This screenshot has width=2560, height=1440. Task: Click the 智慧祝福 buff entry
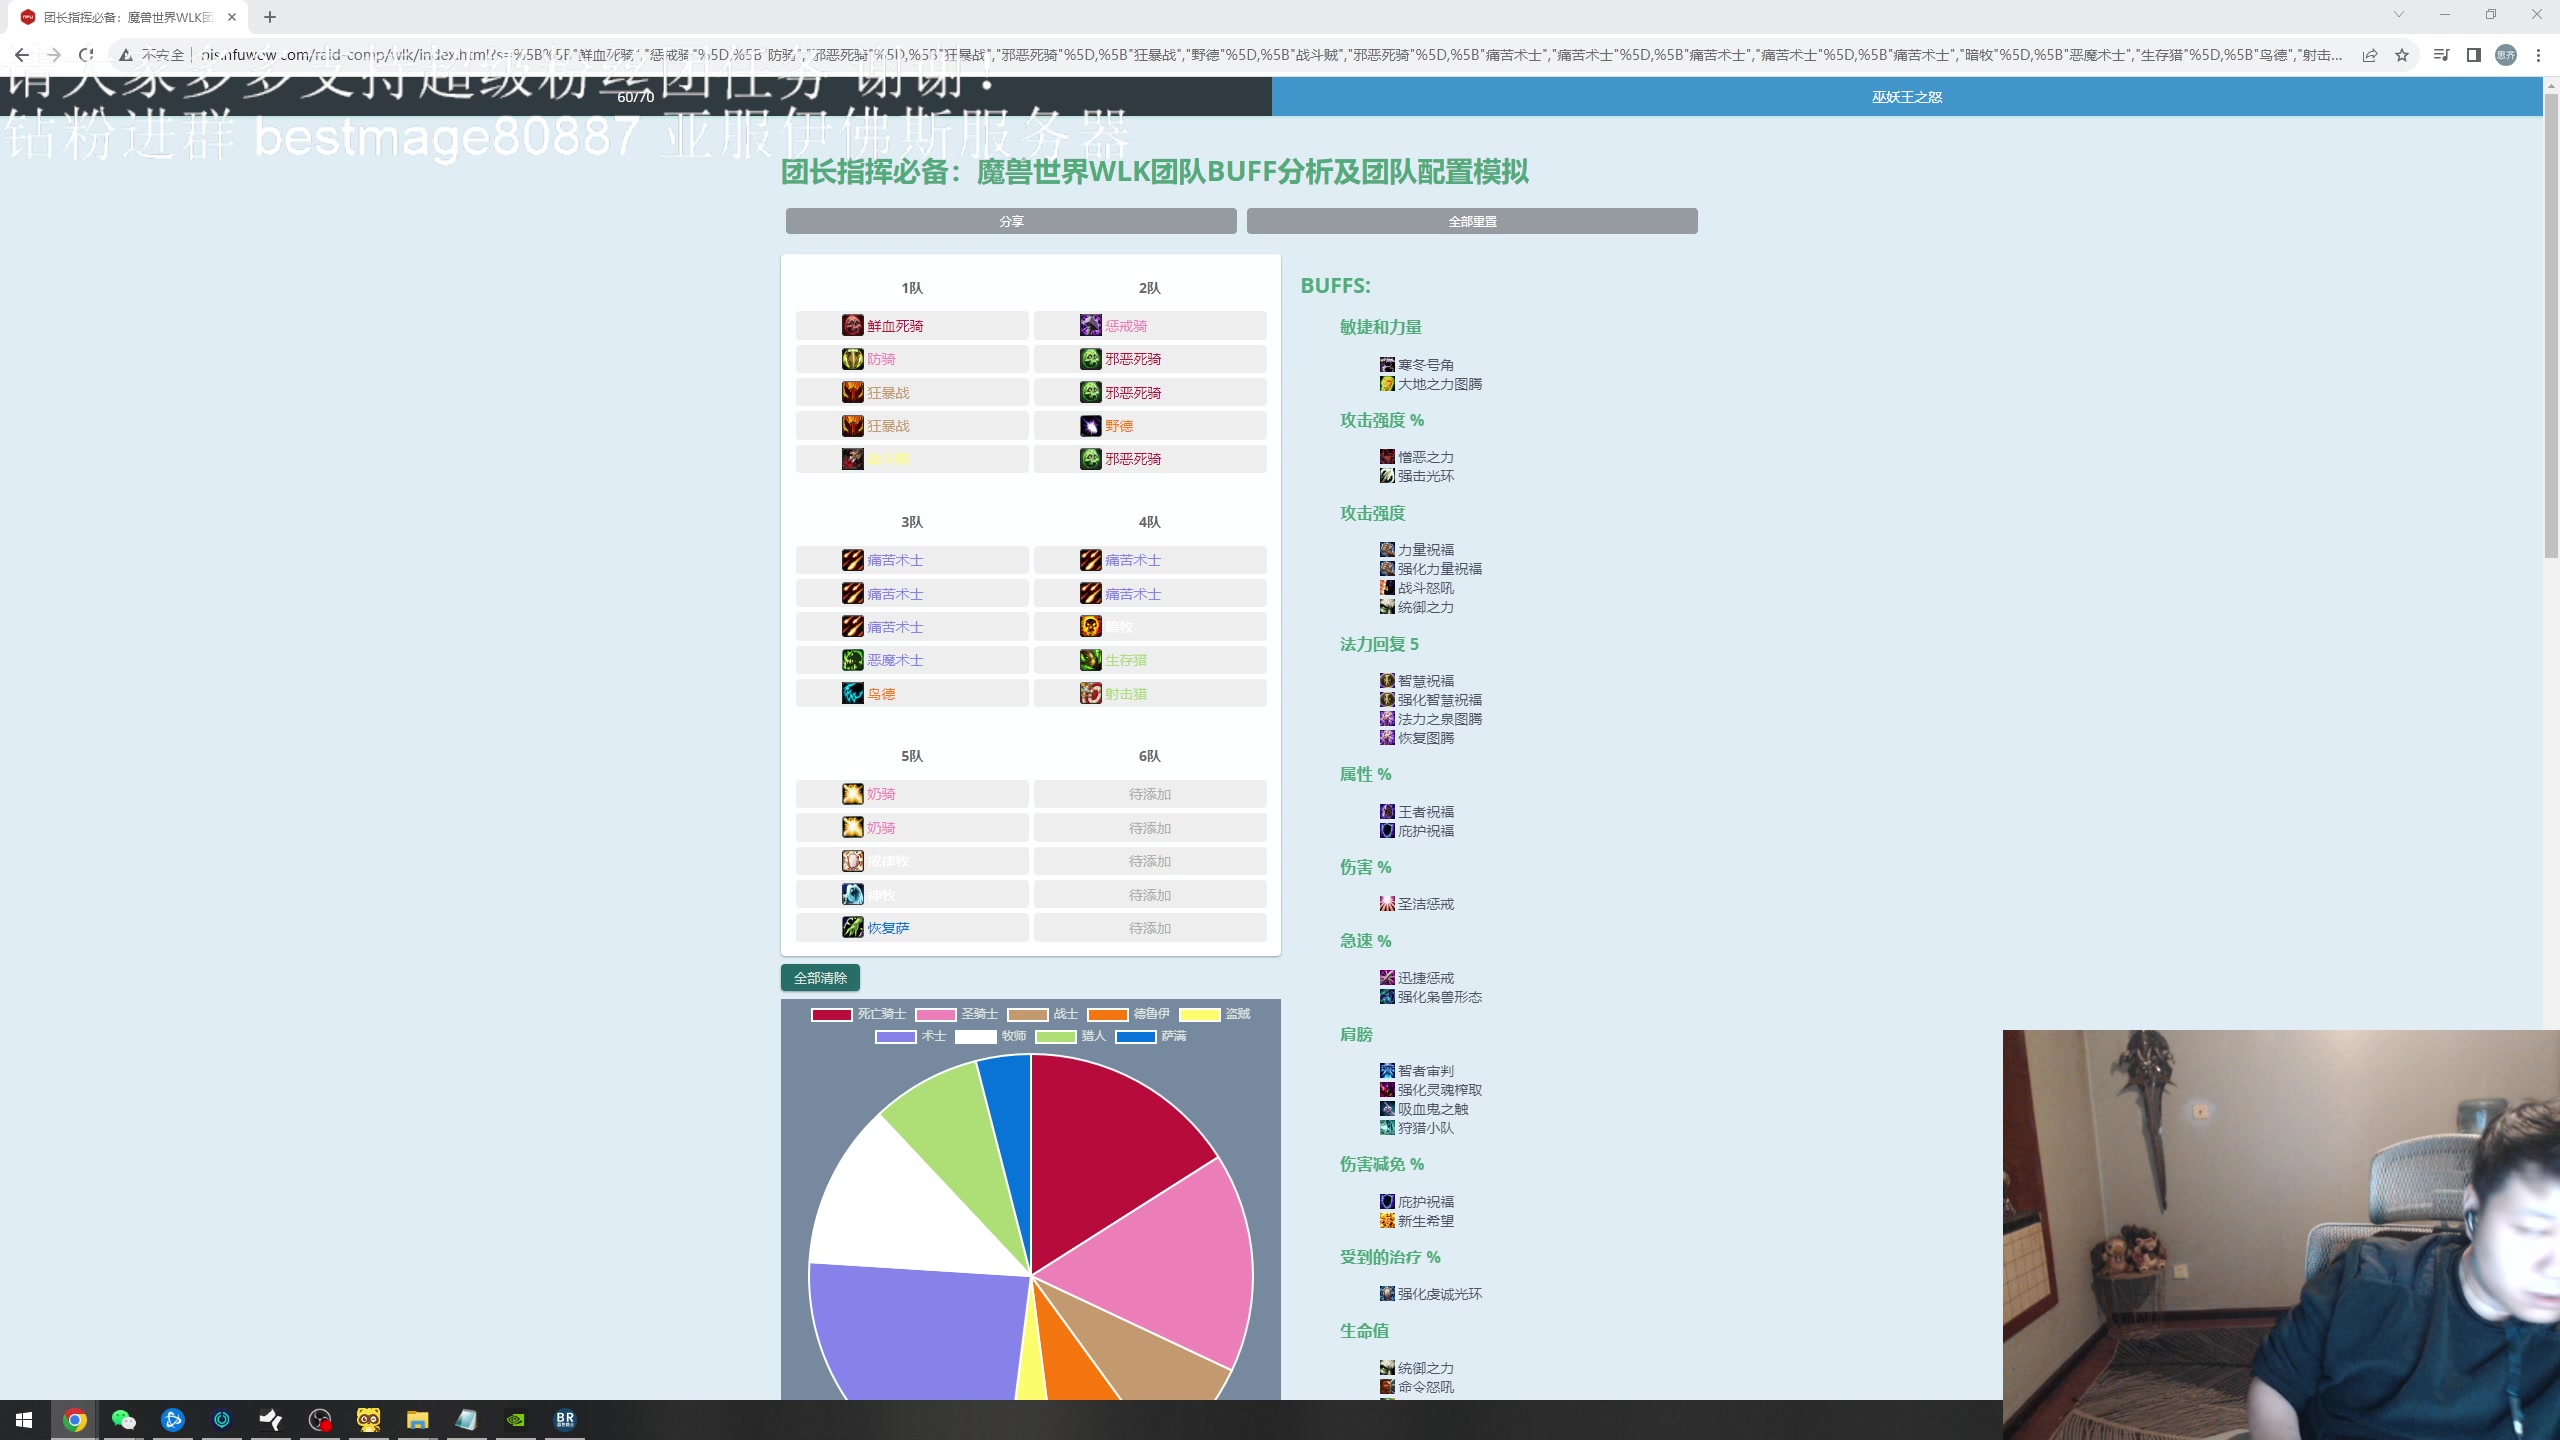[x=1417, y=681]
